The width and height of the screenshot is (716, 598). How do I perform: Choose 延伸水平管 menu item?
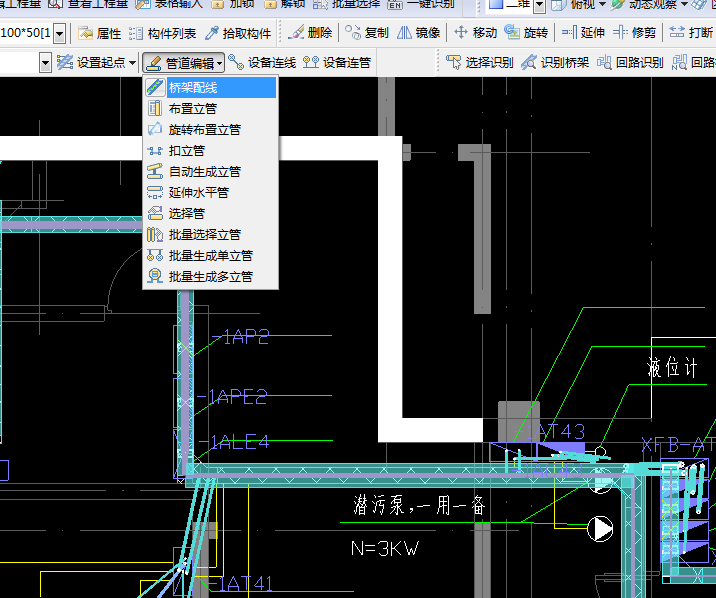(x=211, y=193)
